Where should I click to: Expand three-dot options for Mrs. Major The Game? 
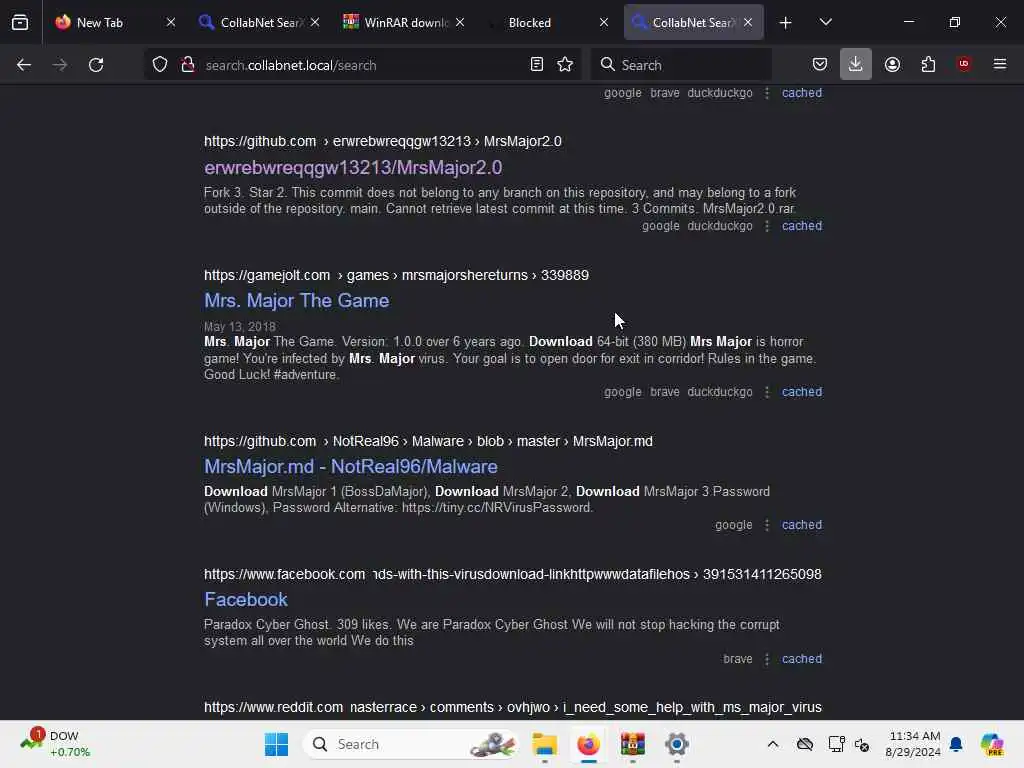(767, 392)
